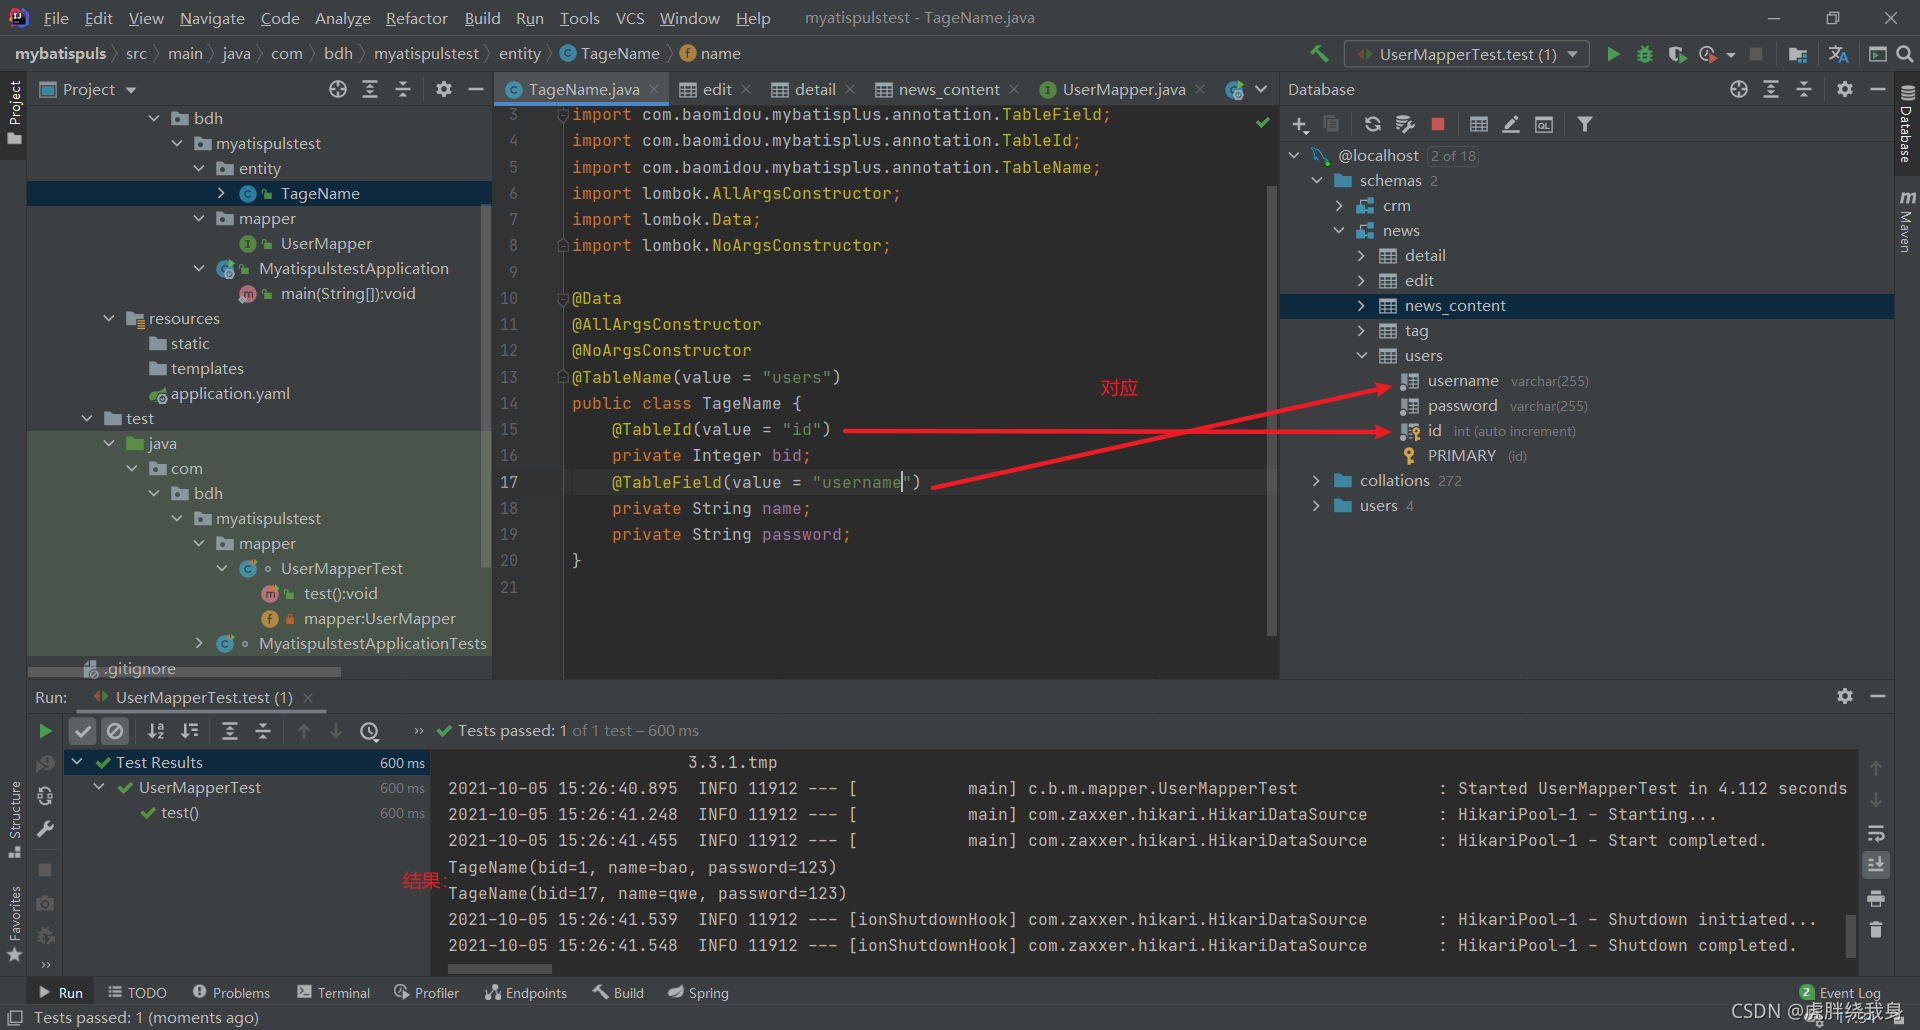Open table editor icon in Database toolbar
This screenshot has height=1030, width=1920.
point(1479,124)
